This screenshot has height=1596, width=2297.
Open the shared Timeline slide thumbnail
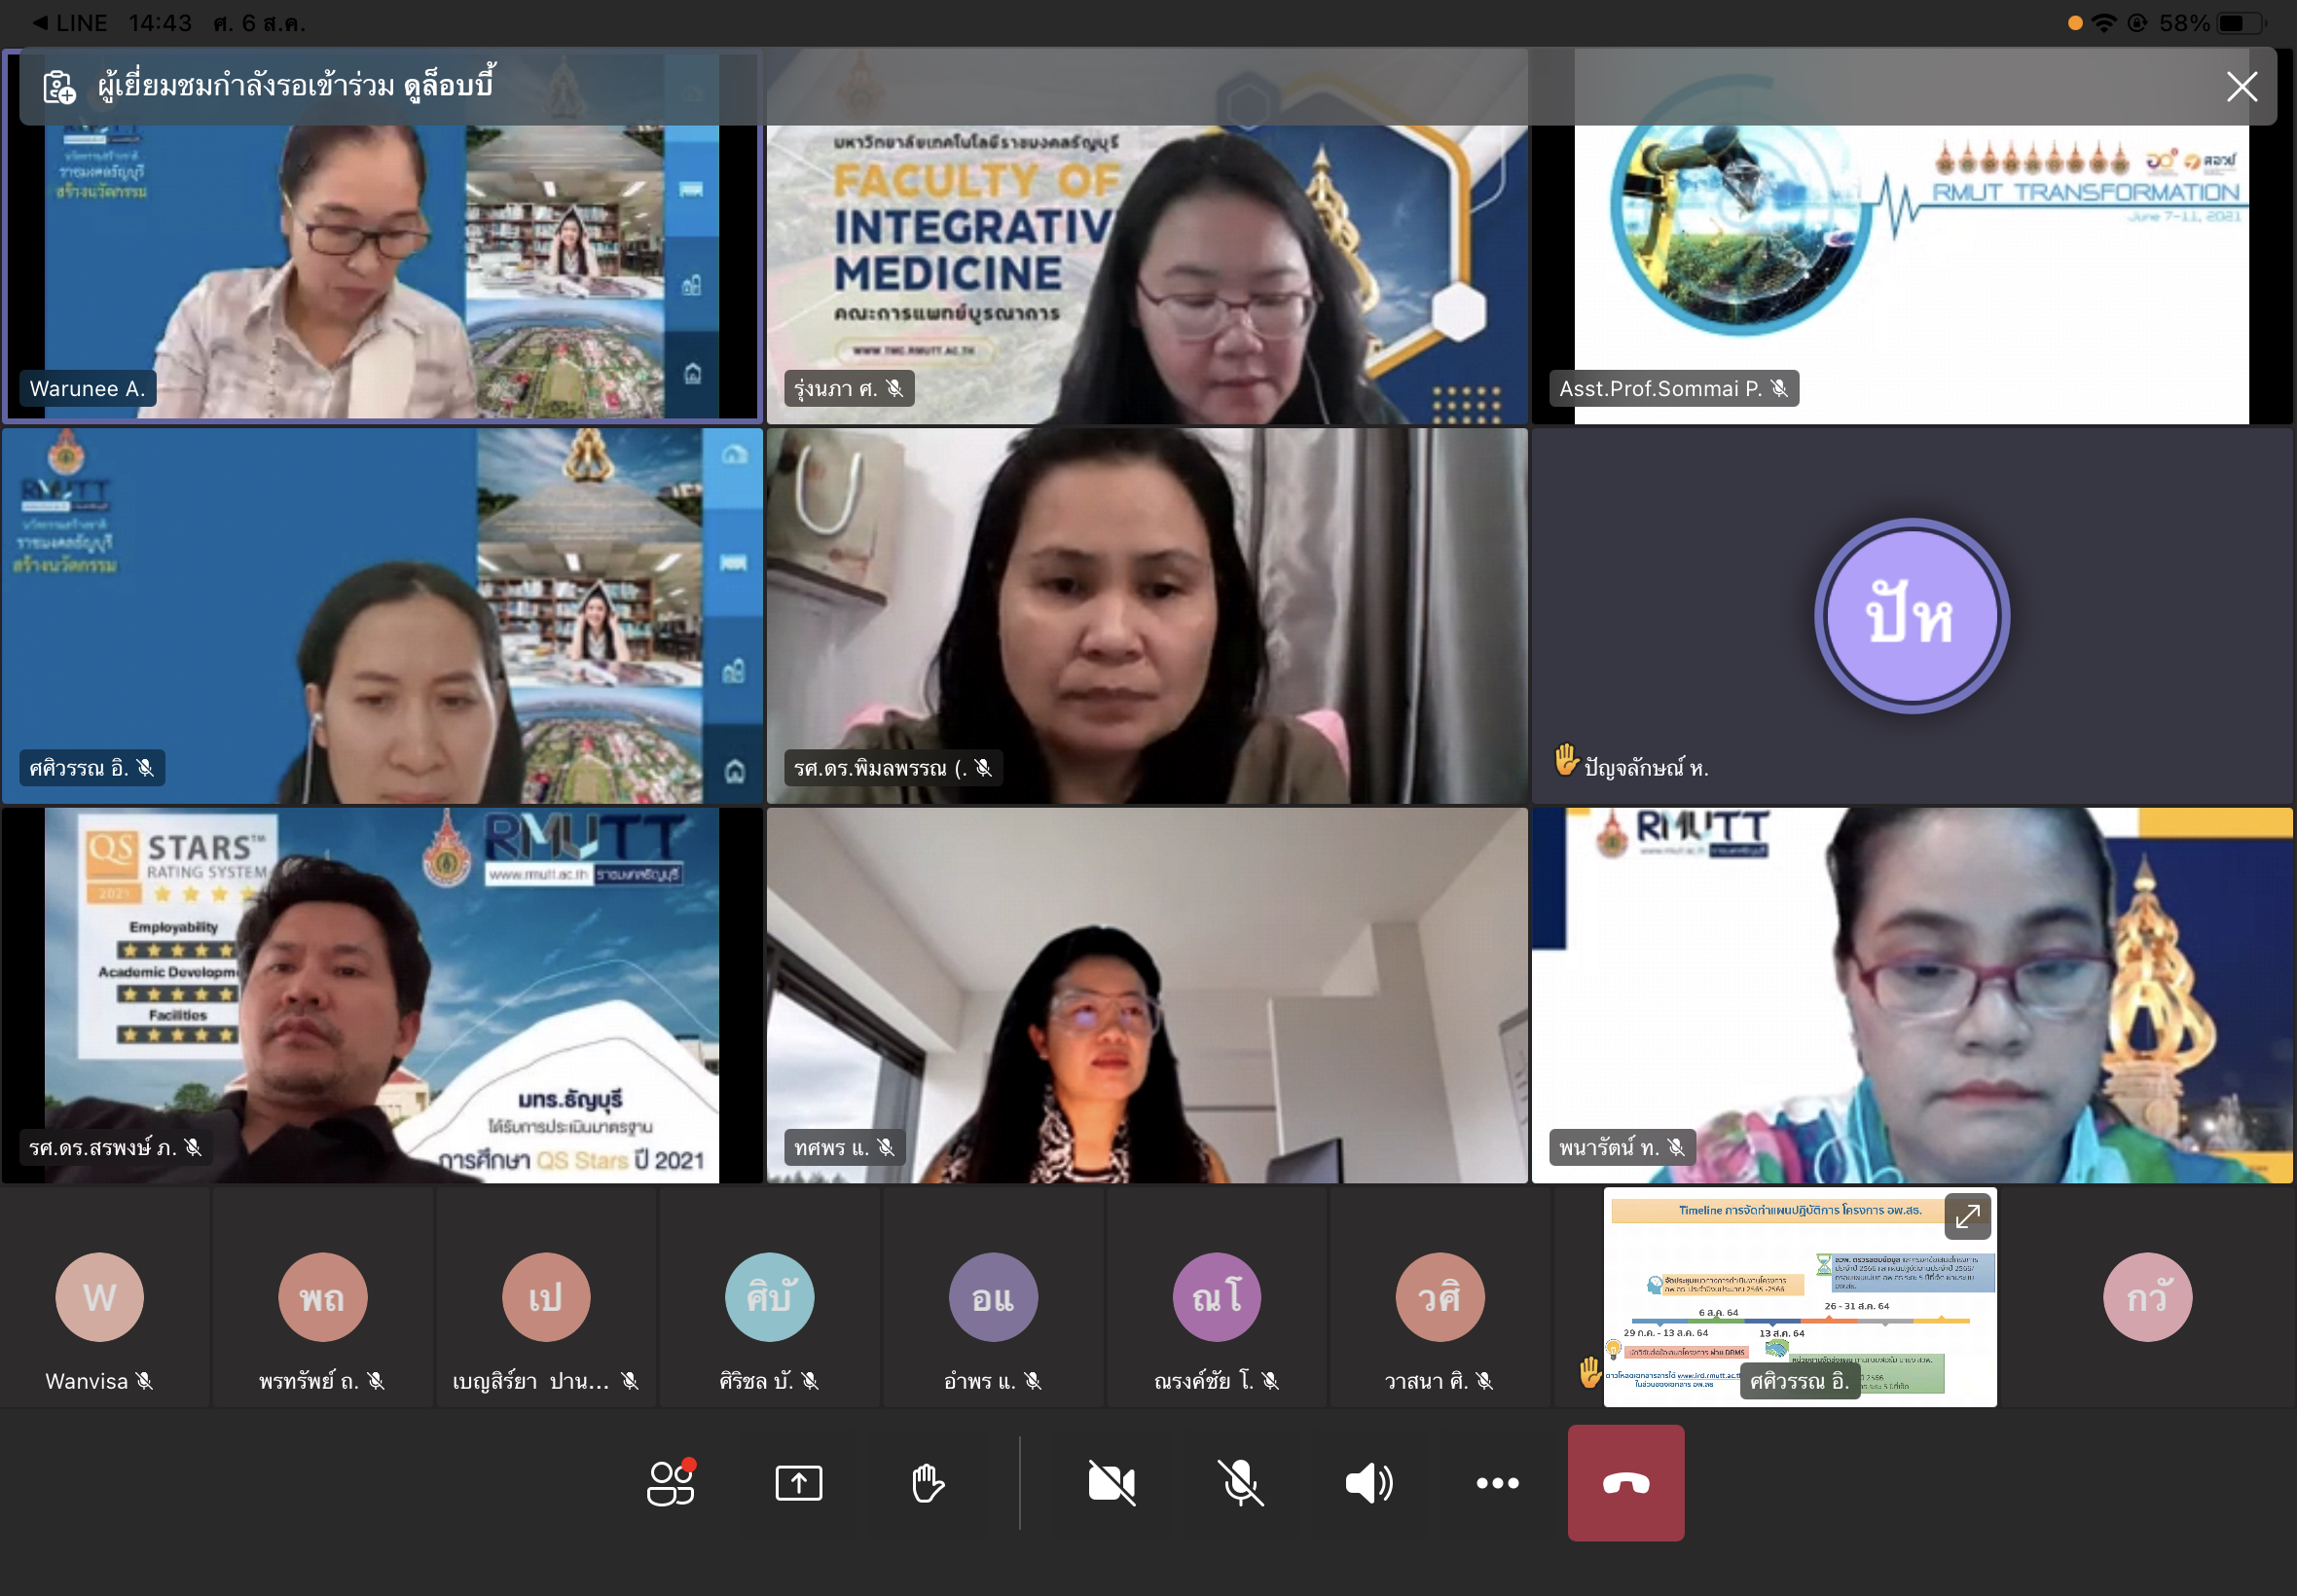(1799, 1297)
